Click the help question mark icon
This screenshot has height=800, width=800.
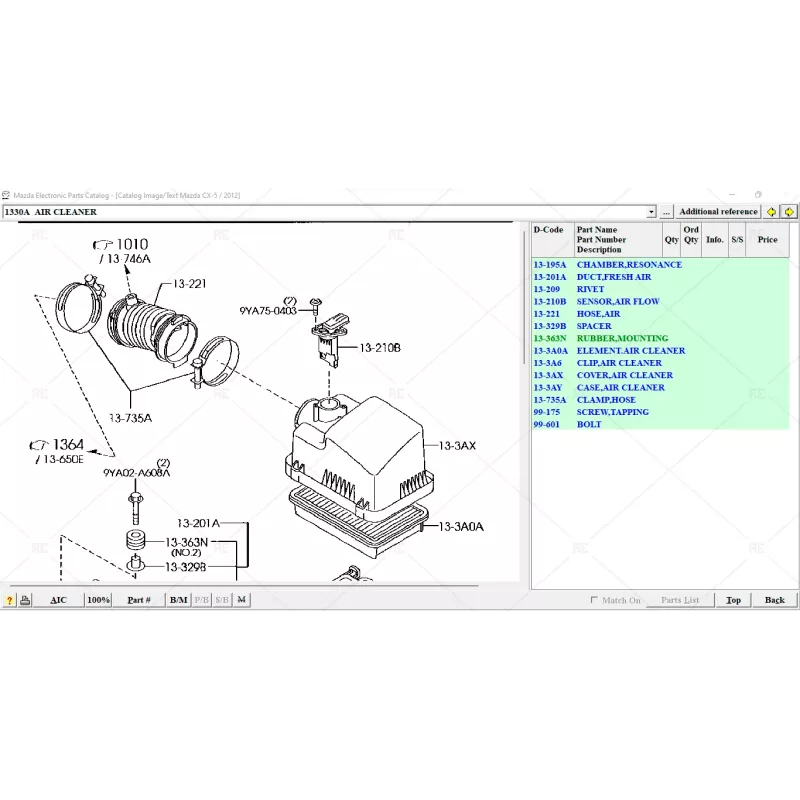[10, 599]
